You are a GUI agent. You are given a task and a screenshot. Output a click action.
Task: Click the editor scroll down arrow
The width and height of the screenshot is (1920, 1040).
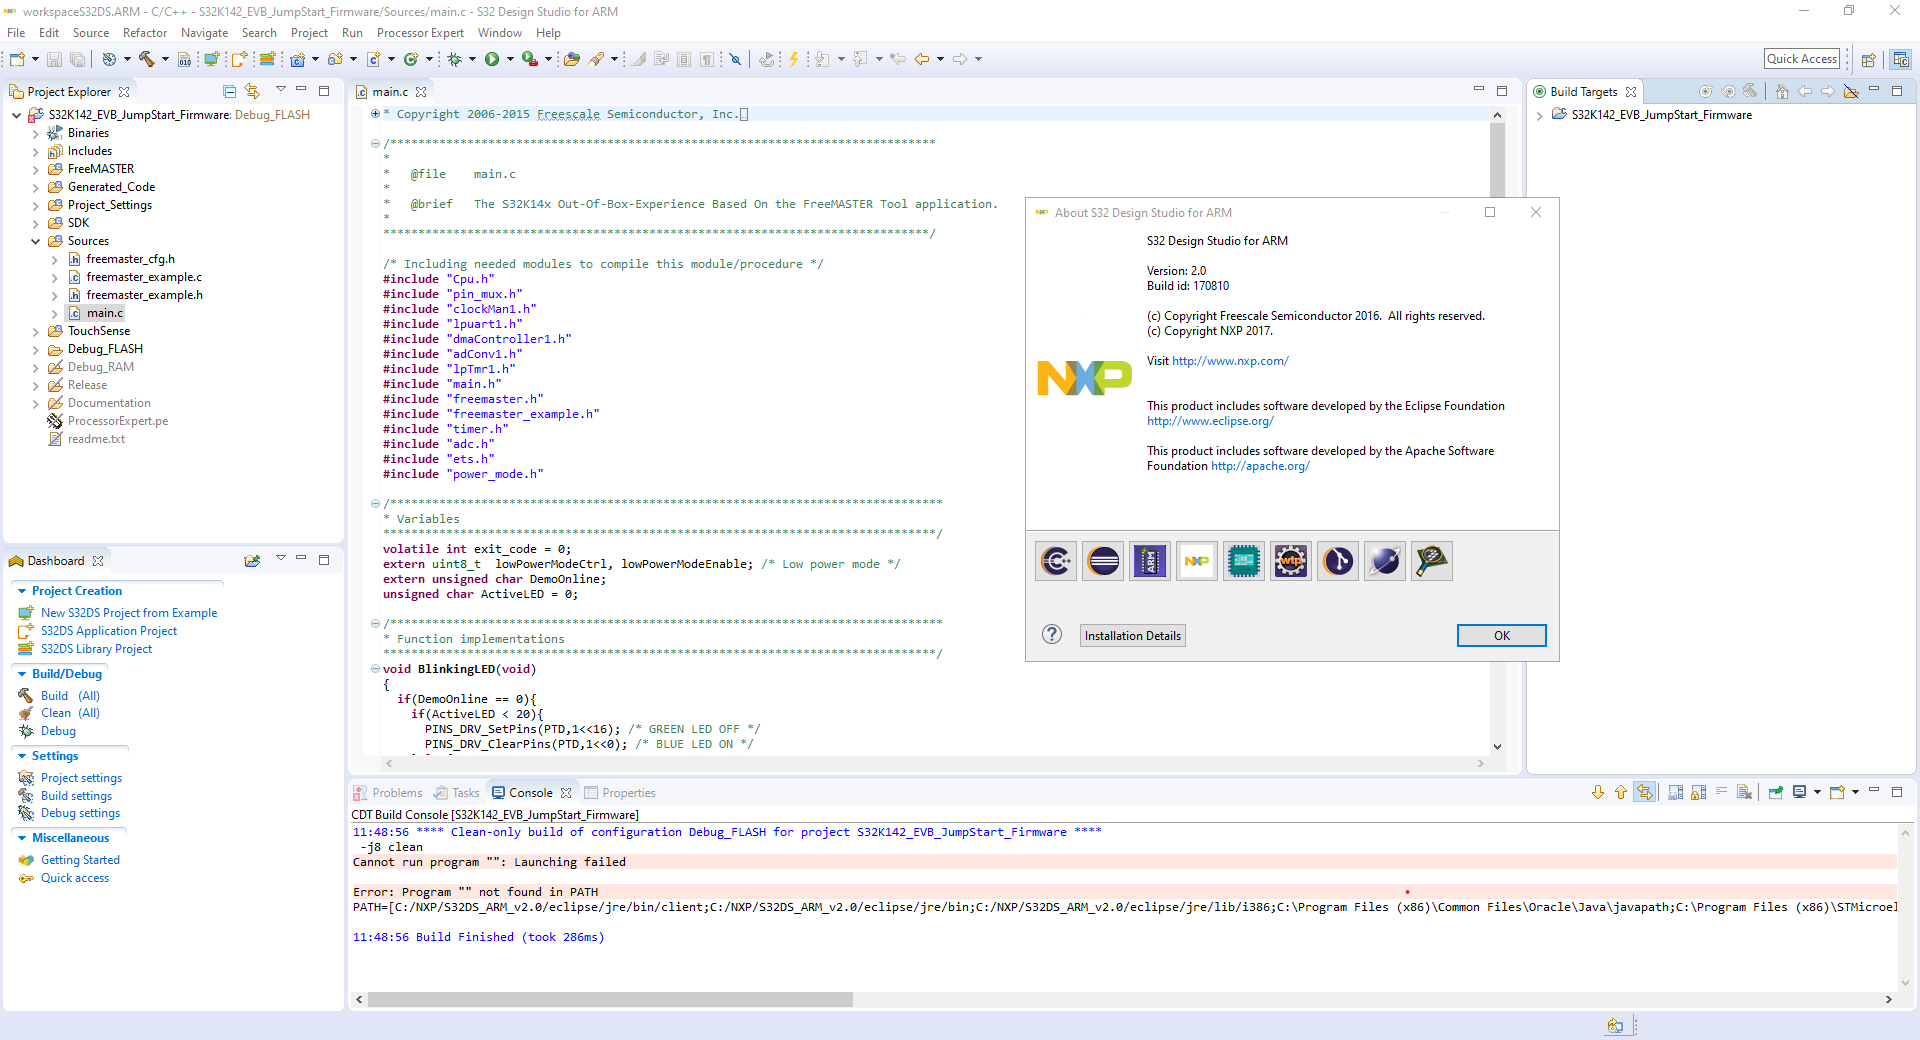coord(1497,746)
